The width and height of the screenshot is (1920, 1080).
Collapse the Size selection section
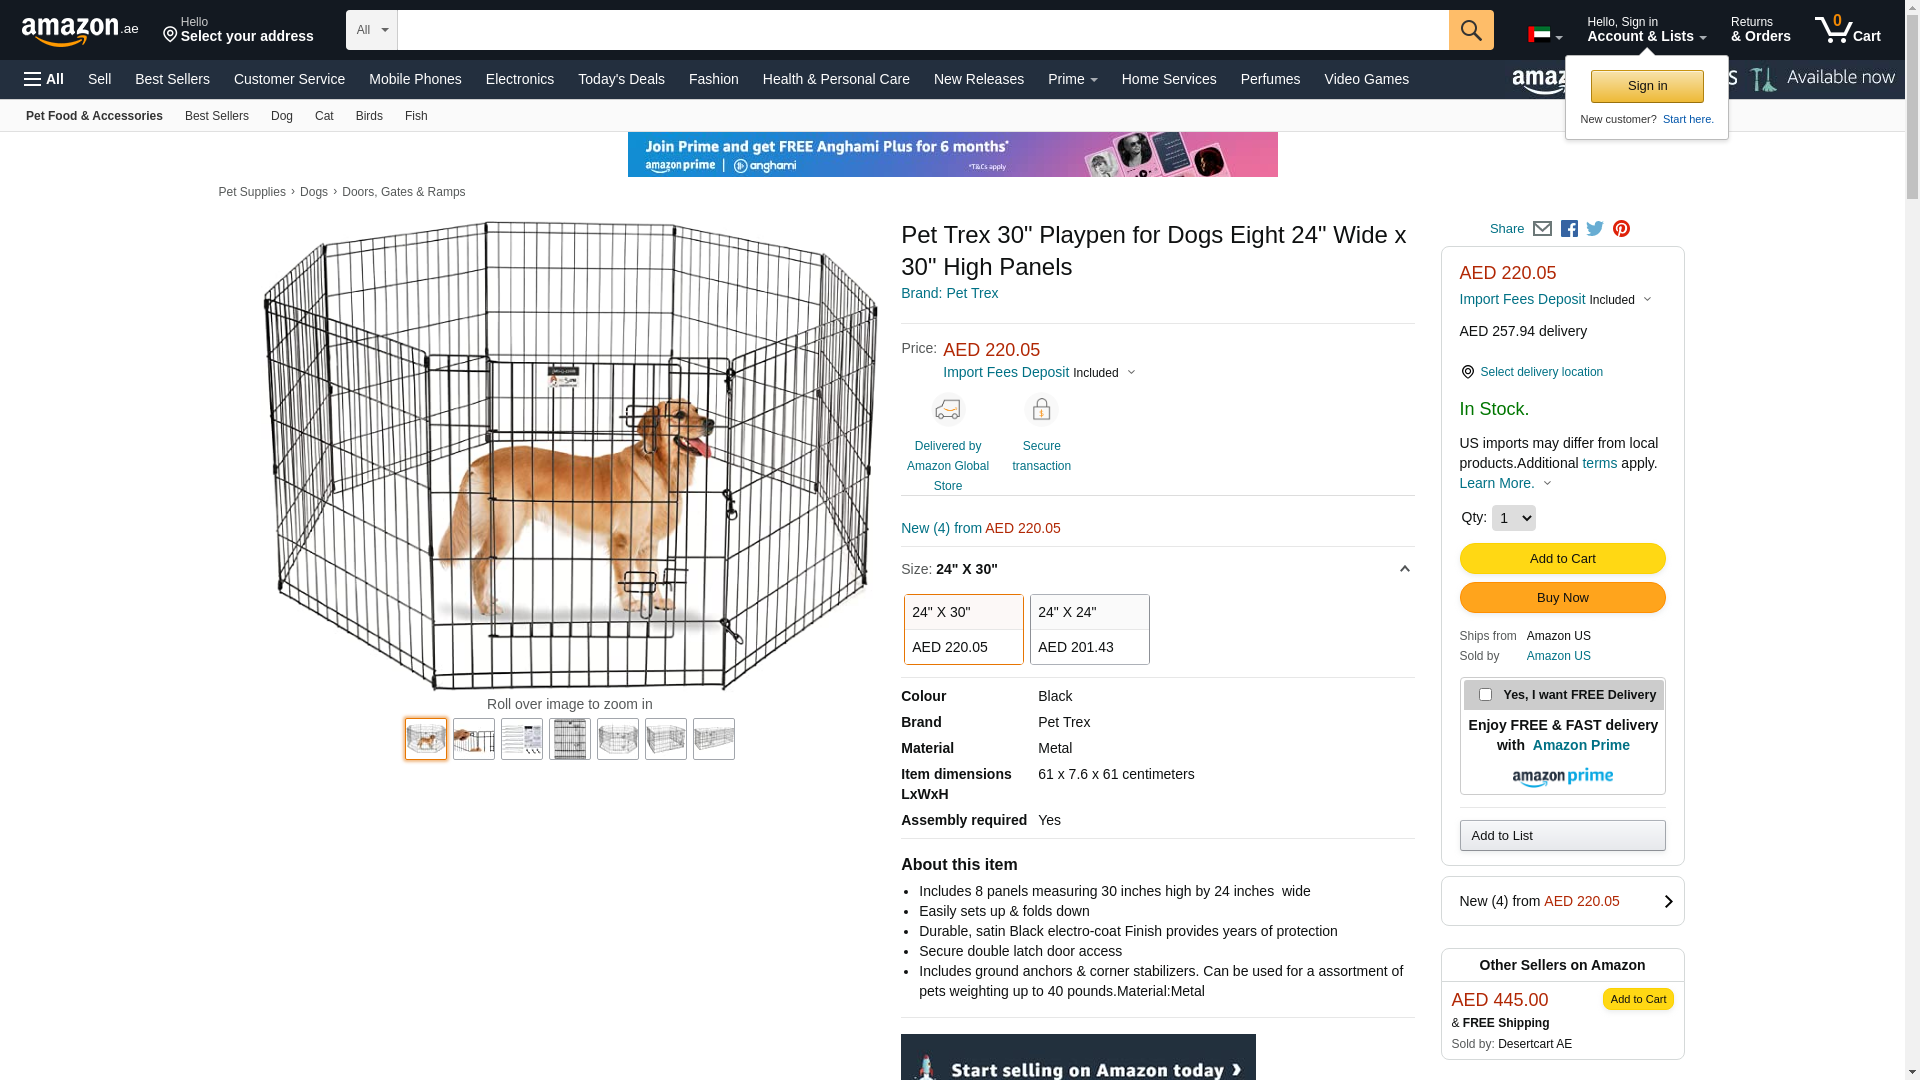[1404, 569]
